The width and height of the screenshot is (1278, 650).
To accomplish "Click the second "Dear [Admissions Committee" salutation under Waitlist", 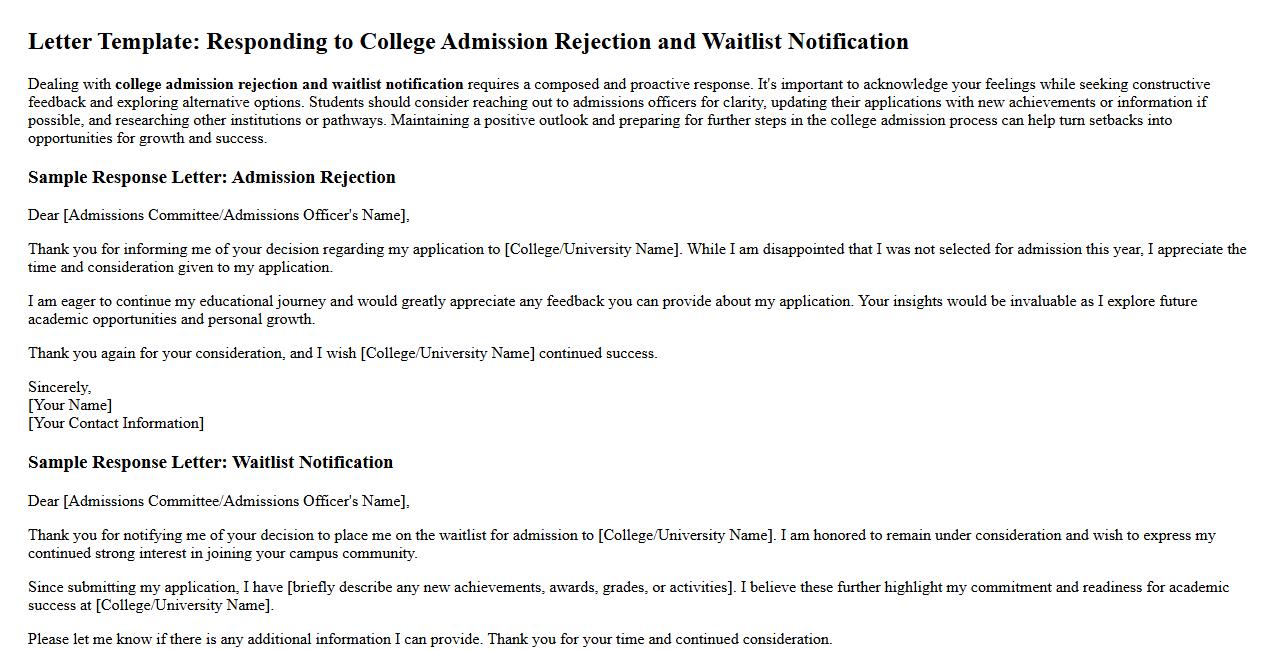I will click(x=218, y=502).
